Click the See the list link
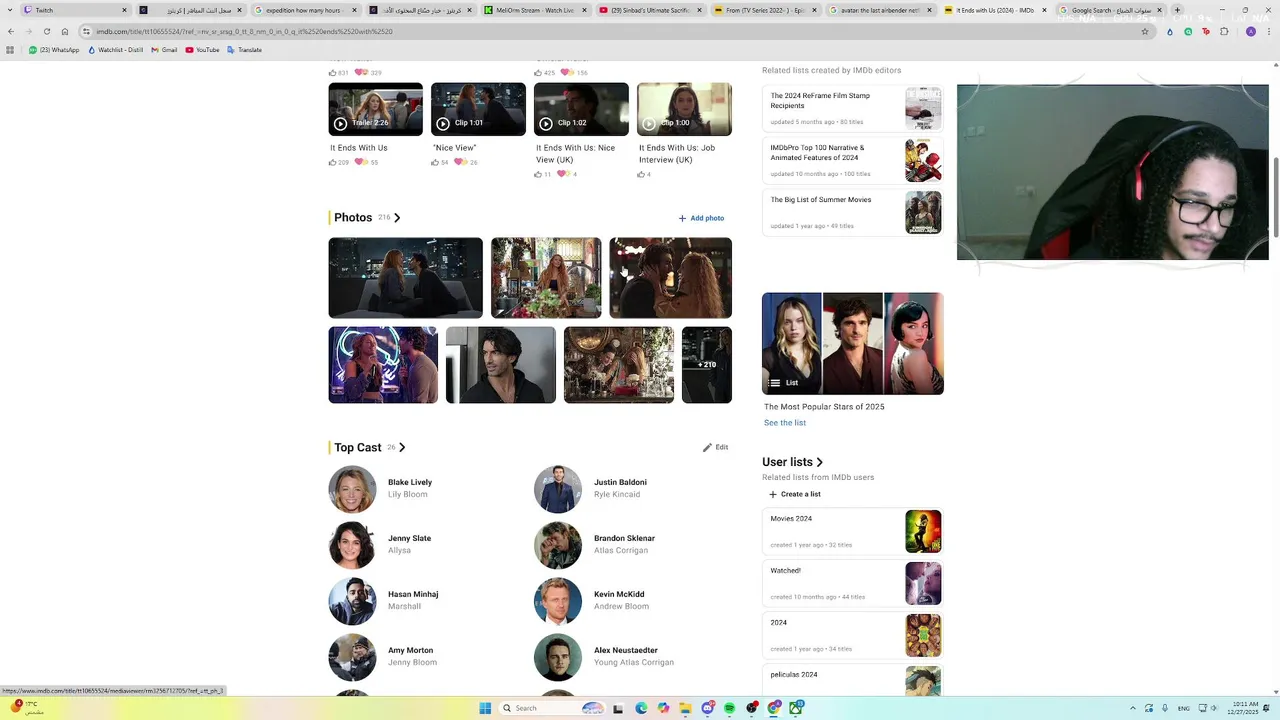Image resolution: width=1280 pixels, height=720 pixels. pos(785,423)
